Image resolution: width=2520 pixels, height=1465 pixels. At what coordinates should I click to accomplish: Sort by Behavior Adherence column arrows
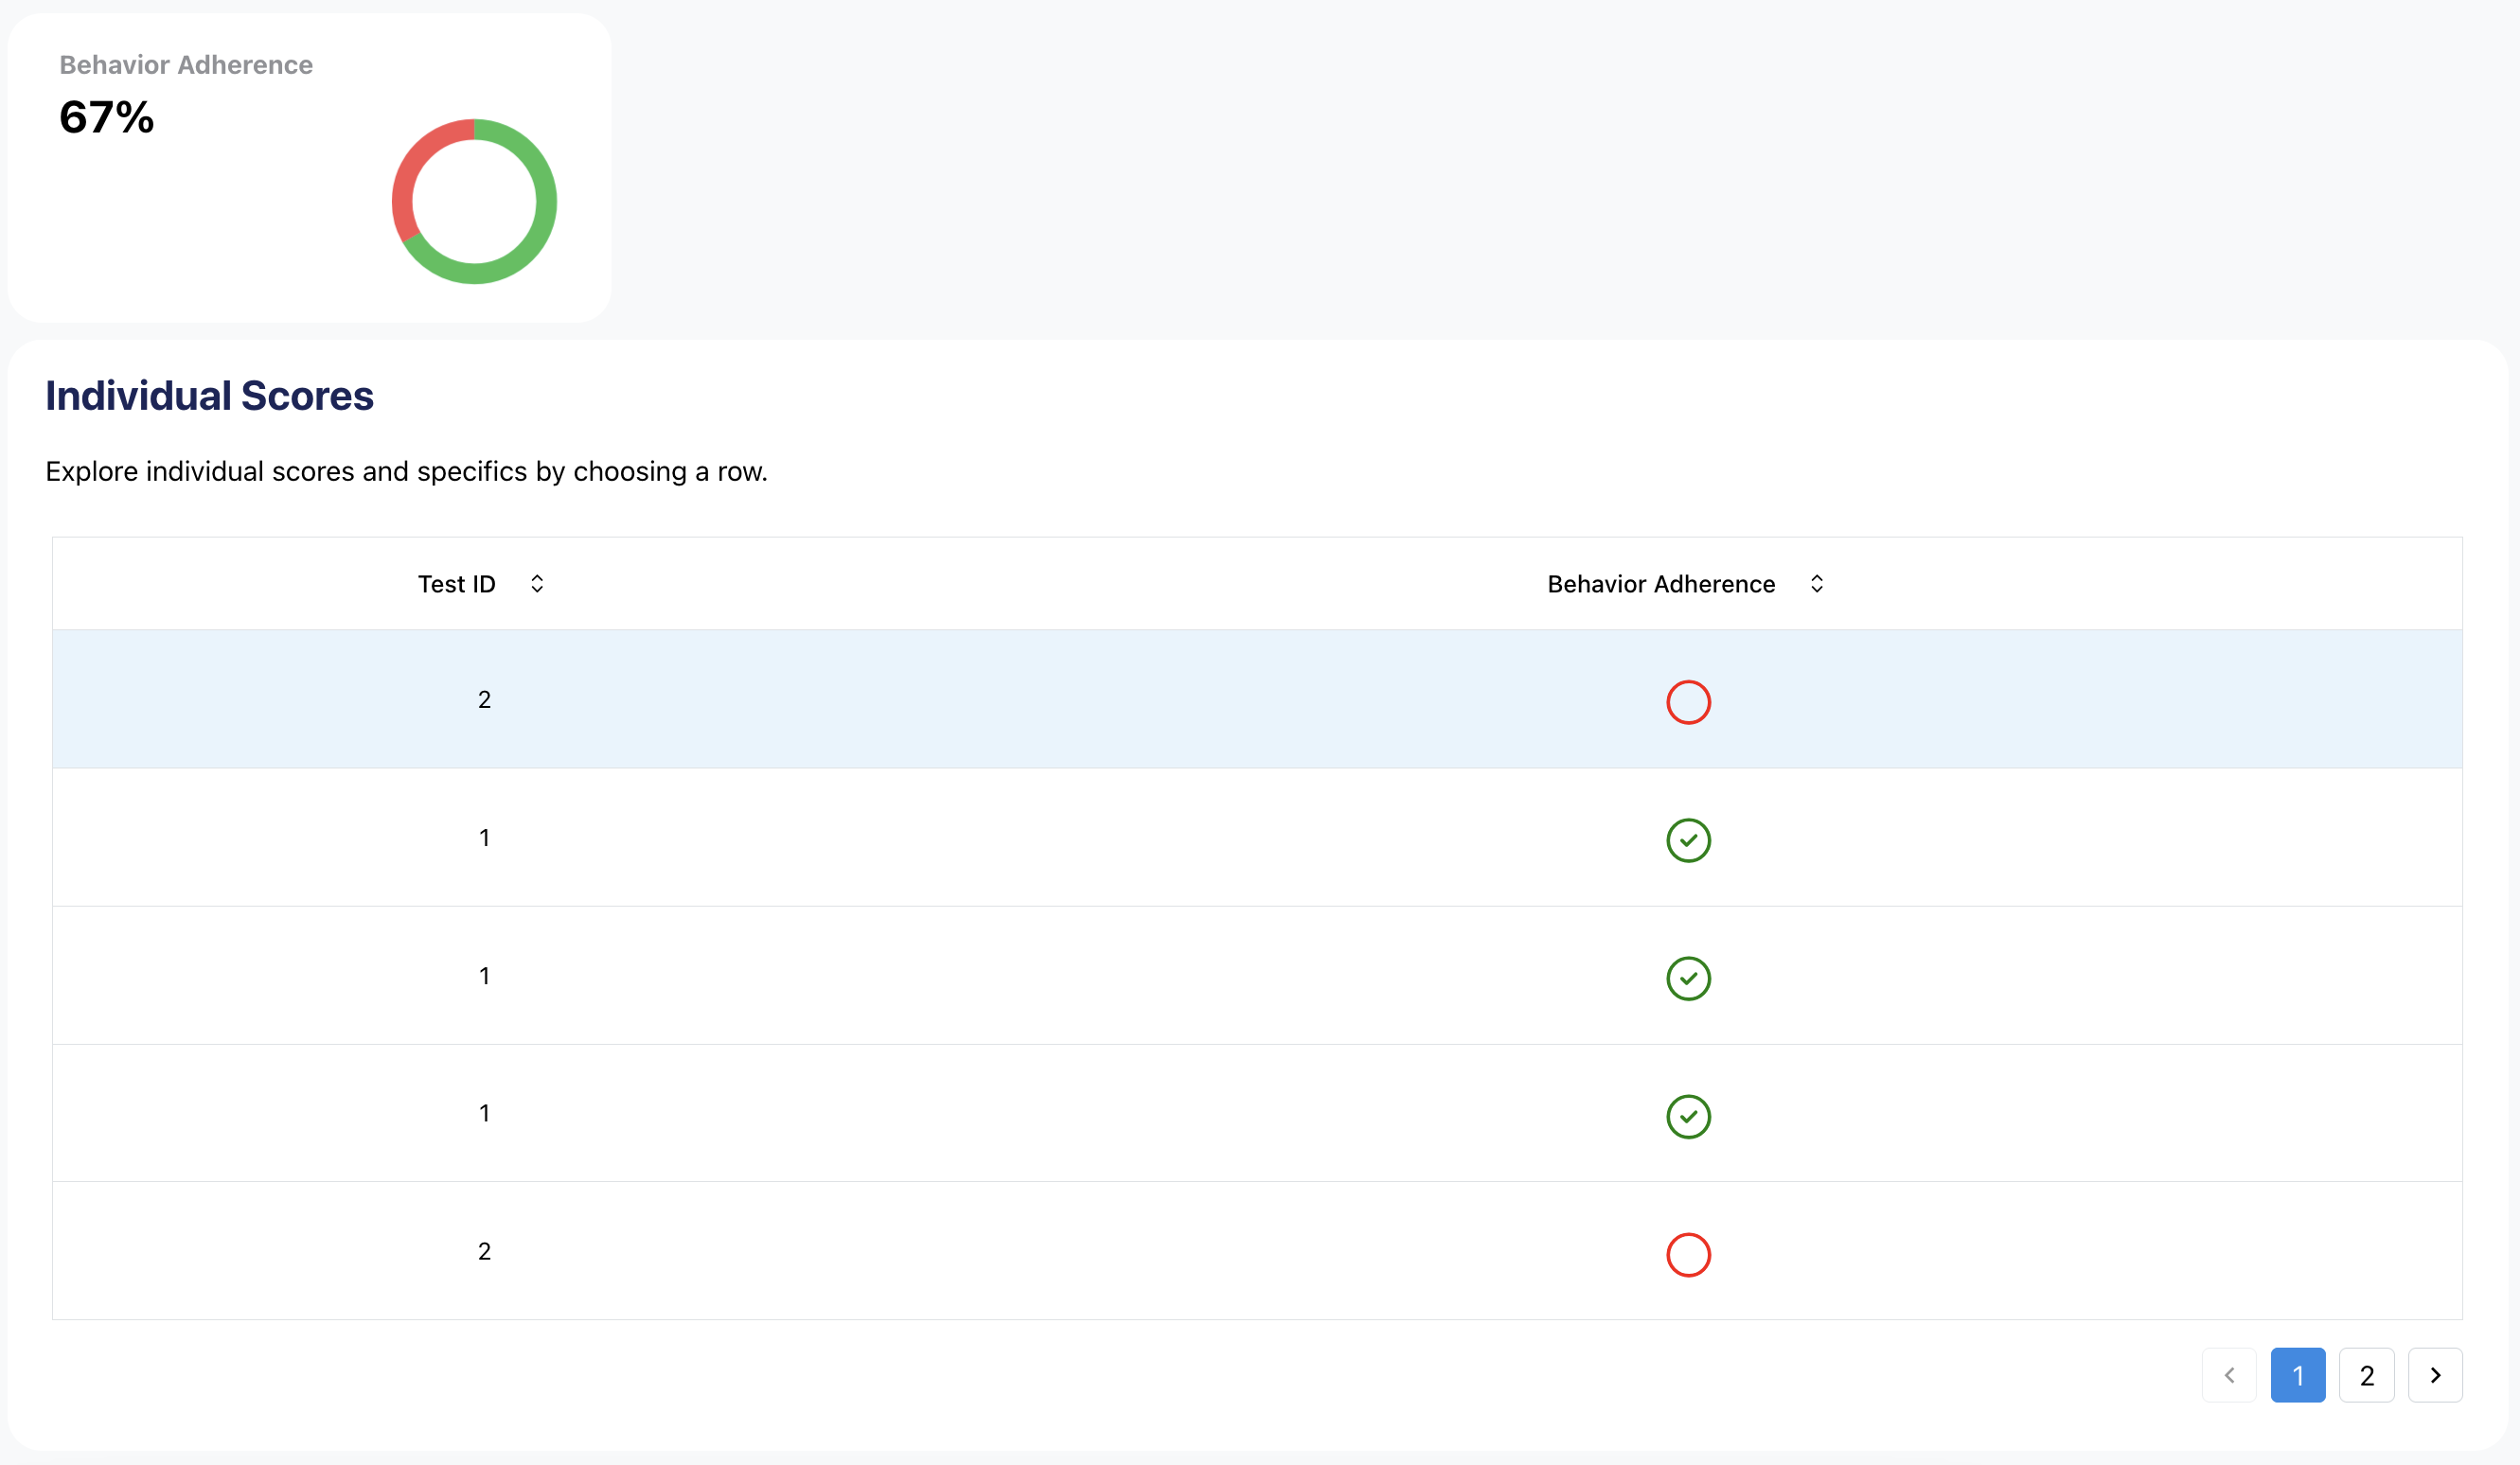(x=1817, y=584)
